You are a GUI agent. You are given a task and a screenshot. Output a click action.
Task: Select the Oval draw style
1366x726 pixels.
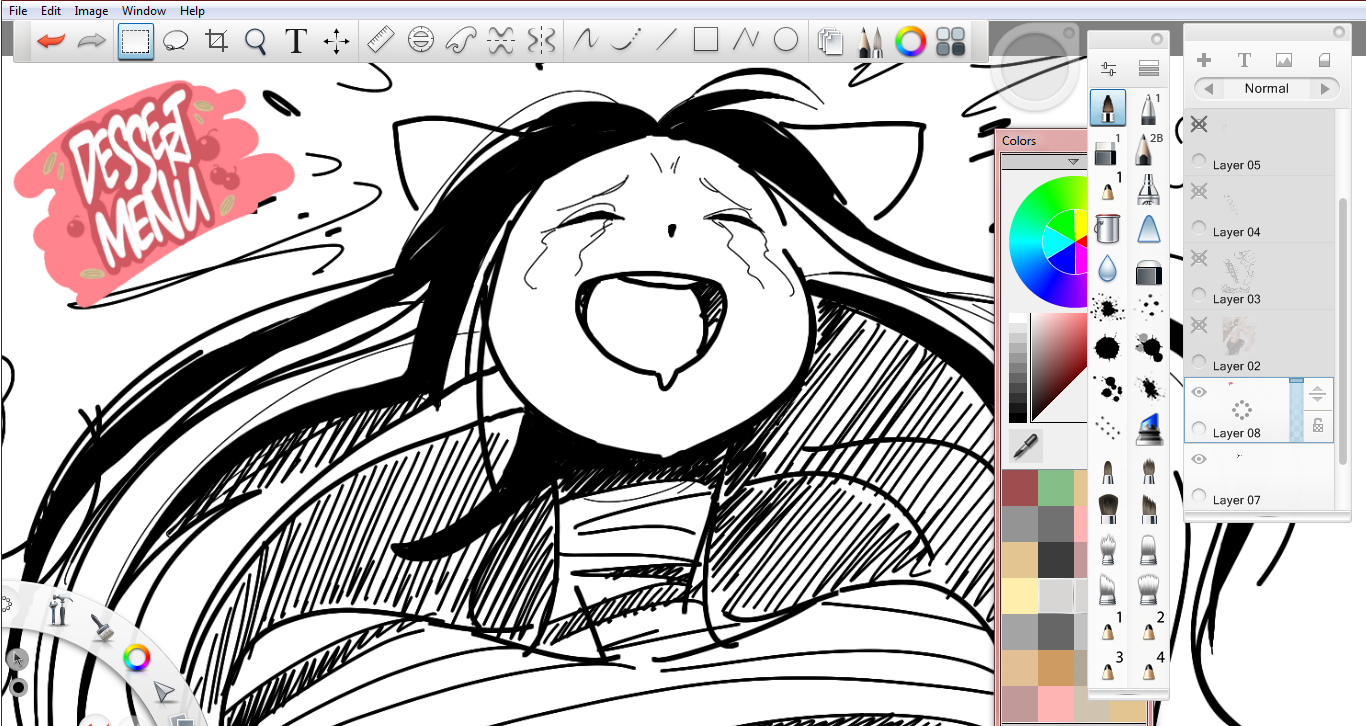(x=787, y=40)
